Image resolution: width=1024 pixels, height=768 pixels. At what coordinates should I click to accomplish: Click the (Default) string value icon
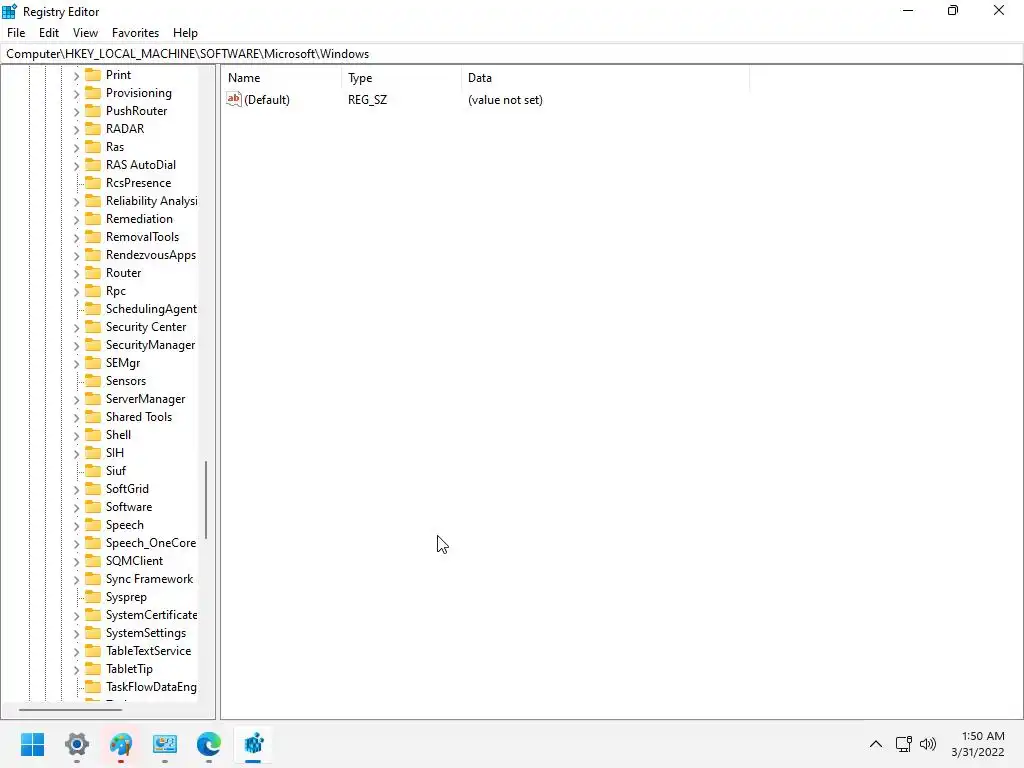234,99
